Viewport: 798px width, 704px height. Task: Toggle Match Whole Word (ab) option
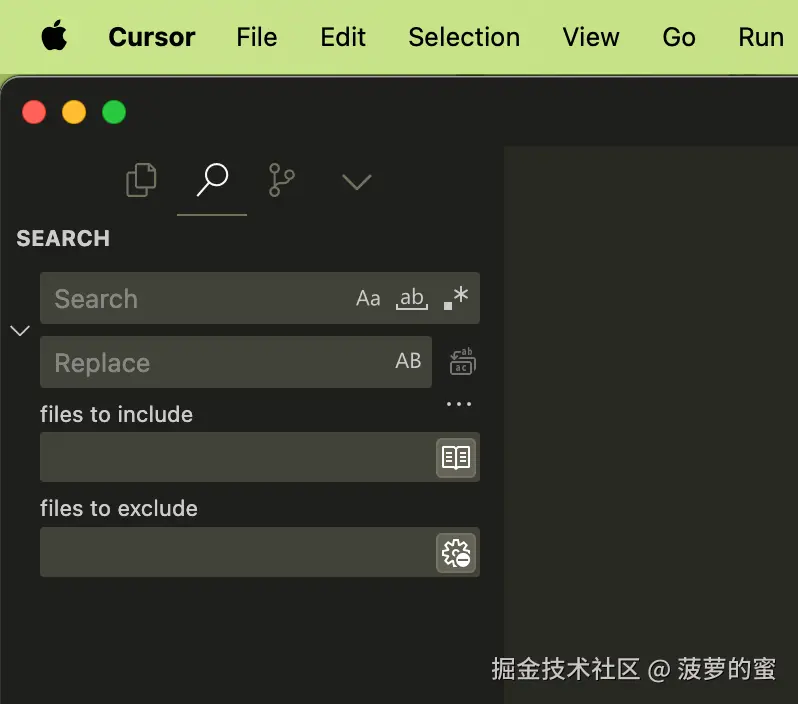tap(412, 298)
